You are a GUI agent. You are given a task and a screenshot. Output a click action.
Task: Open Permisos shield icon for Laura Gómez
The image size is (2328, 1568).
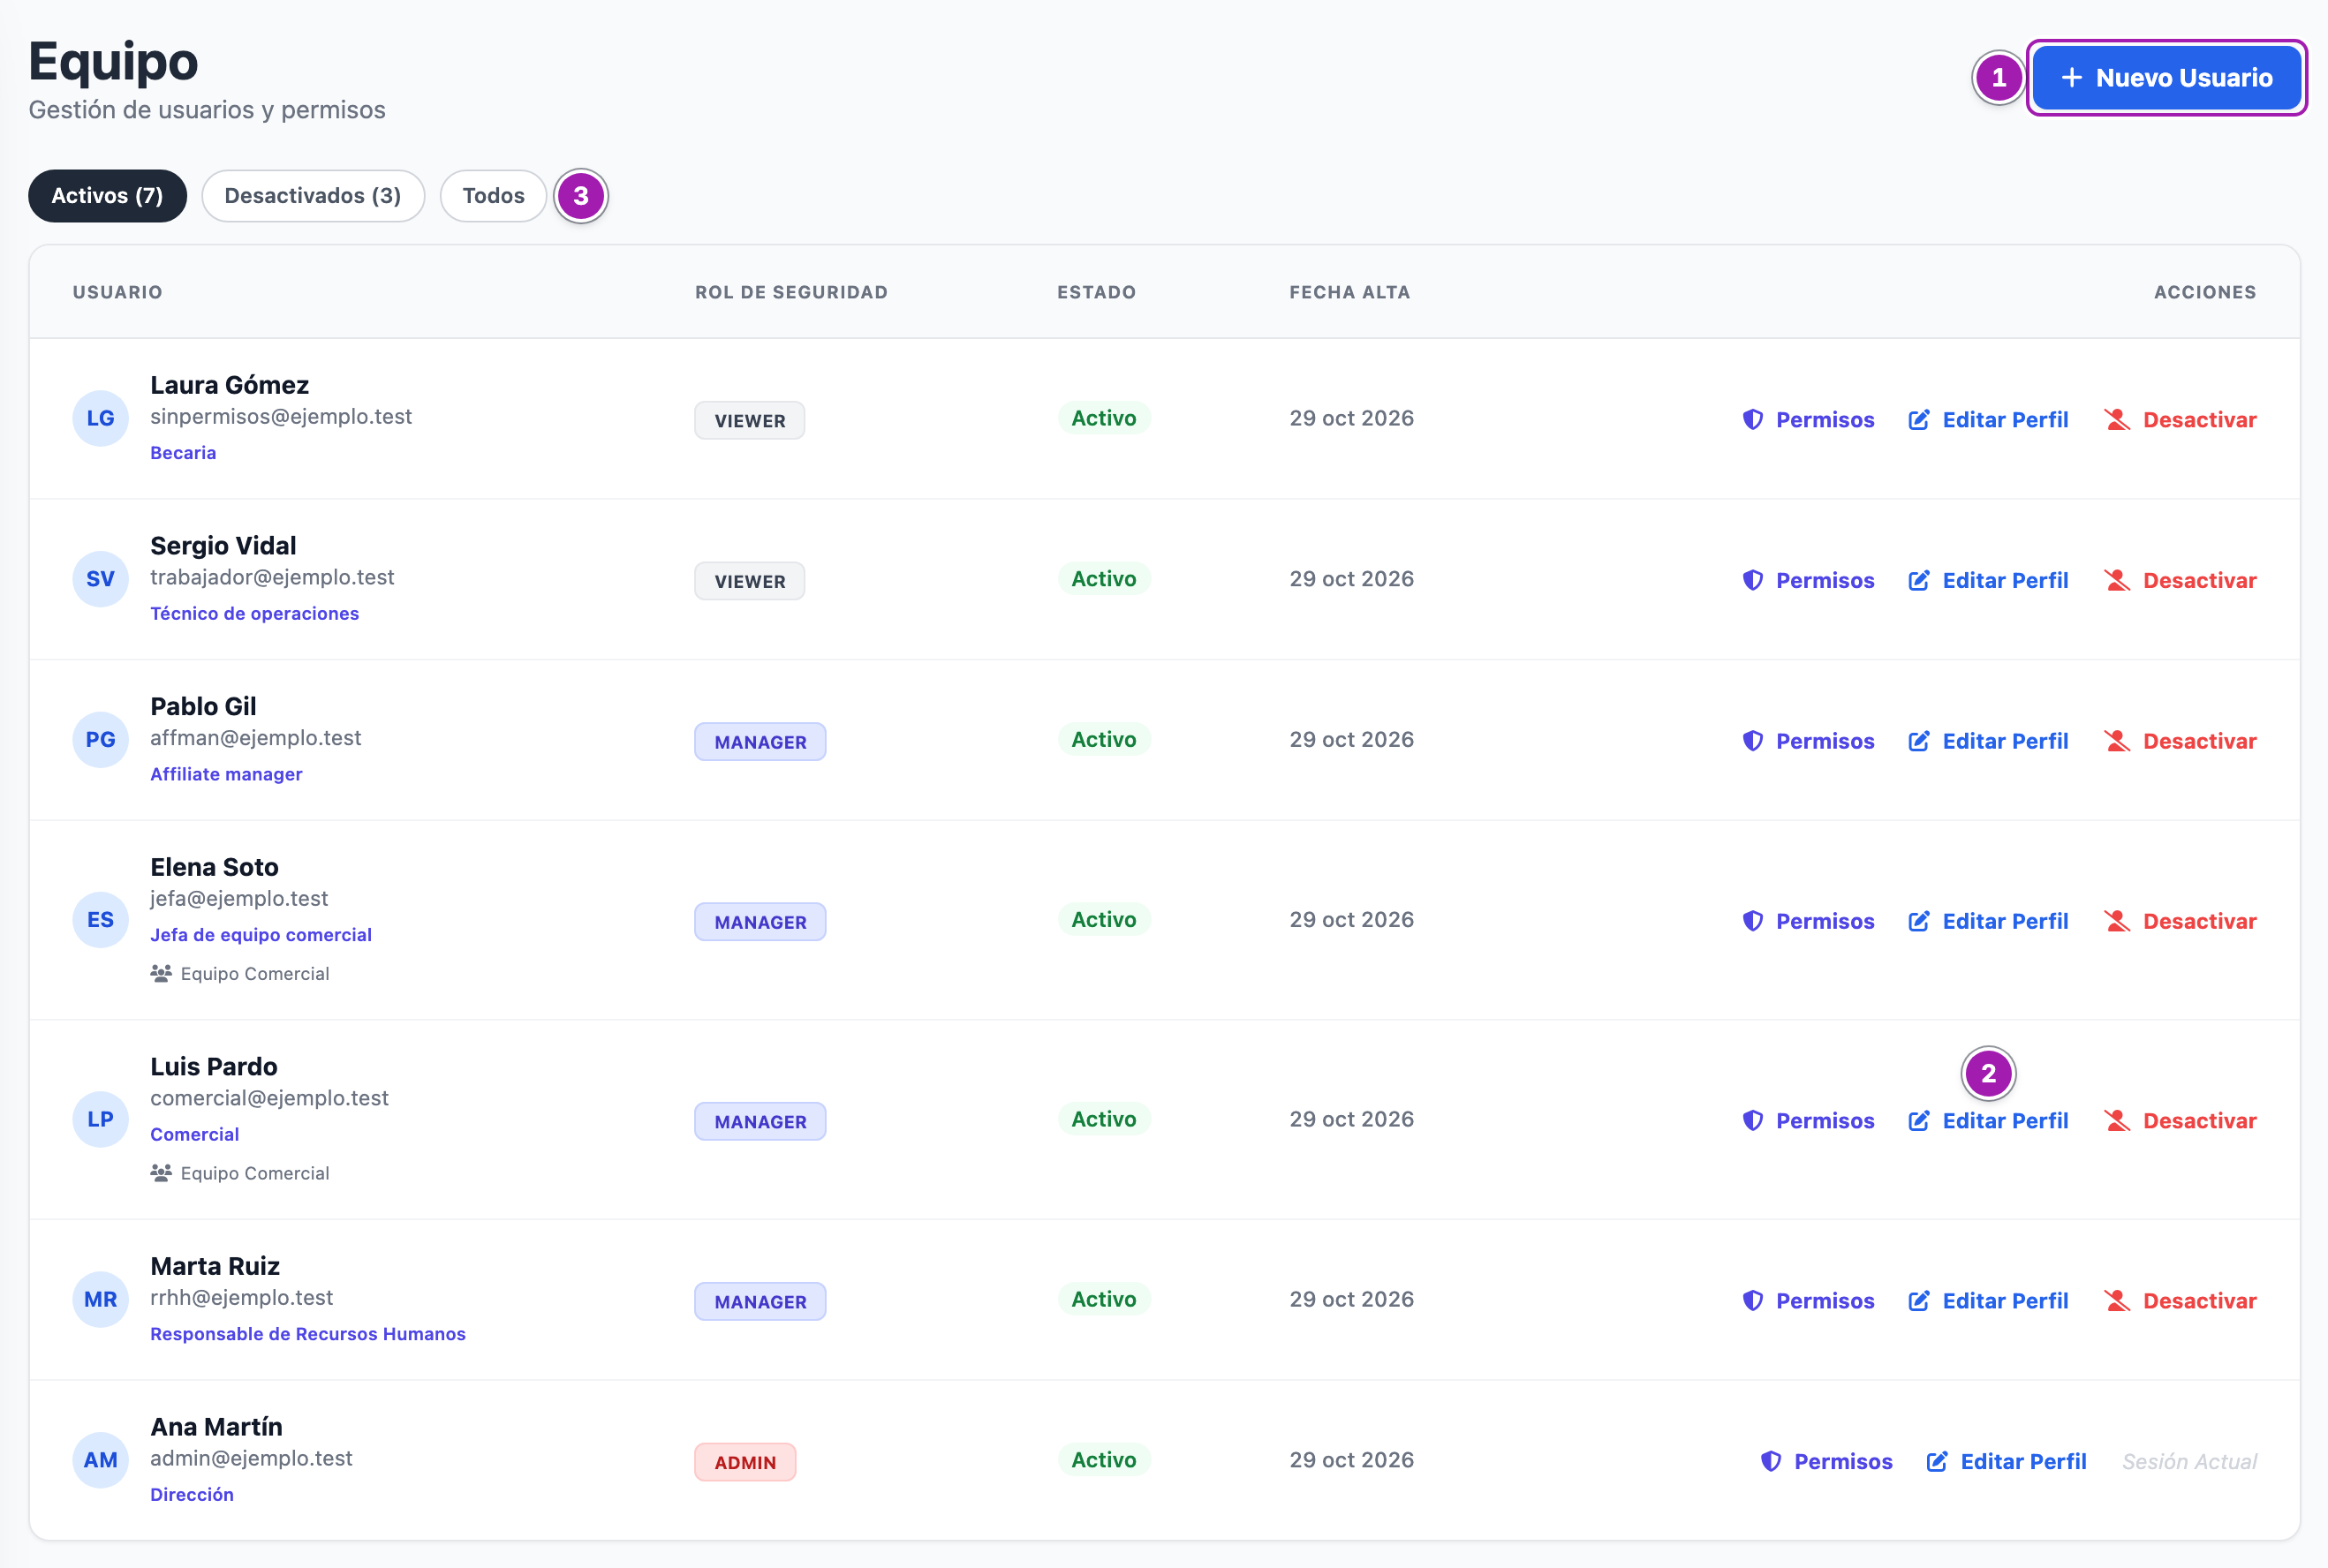coord(1752,420)
